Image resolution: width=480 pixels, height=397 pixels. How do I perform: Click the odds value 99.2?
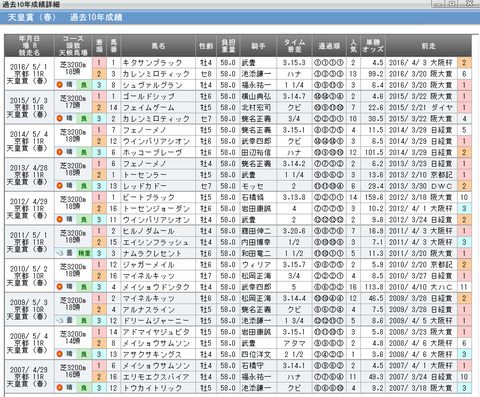[x=376, y=74]
